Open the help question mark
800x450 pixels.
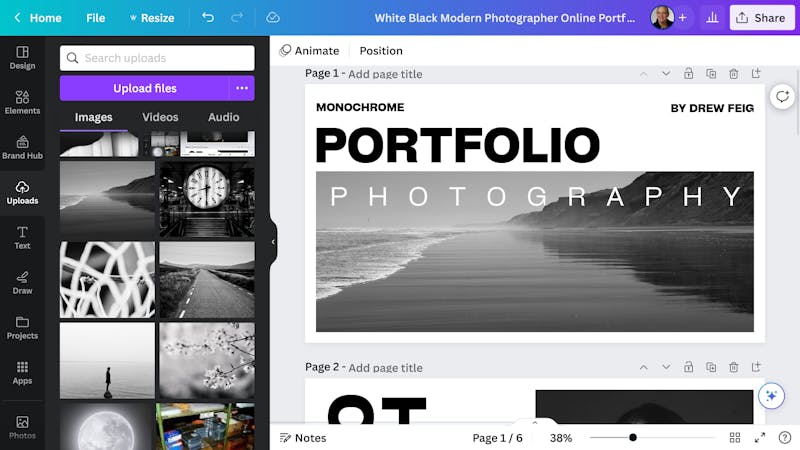coord(785,437)
